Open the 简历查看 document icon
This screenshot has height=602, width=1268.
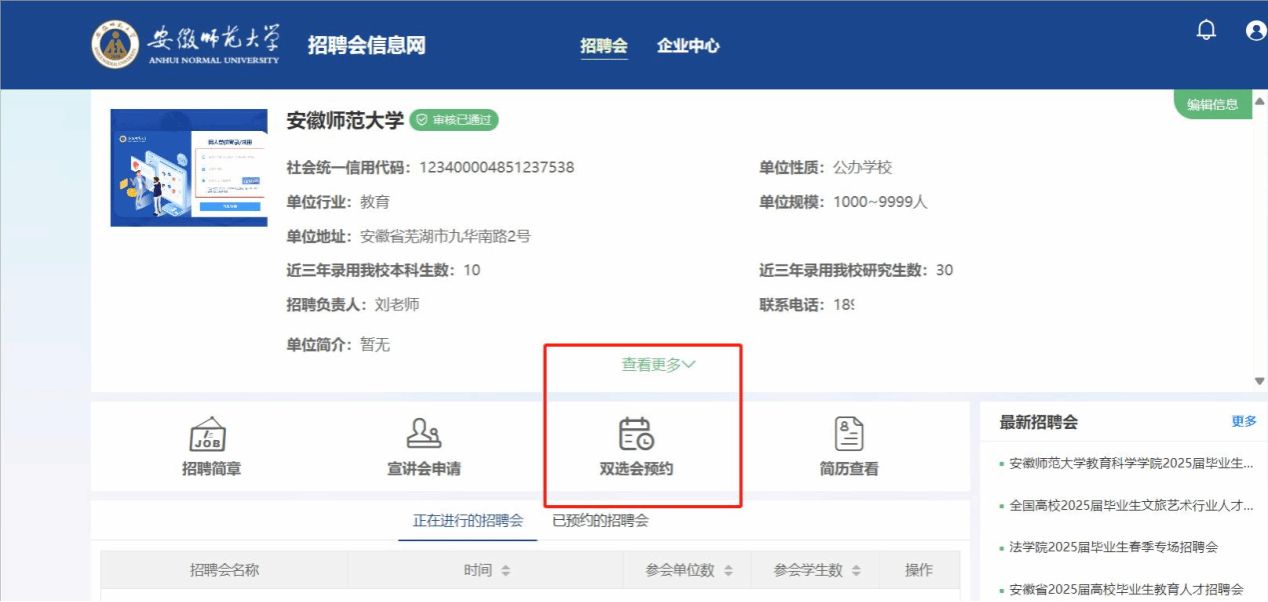pyautogui.click(x=849, y=433)
